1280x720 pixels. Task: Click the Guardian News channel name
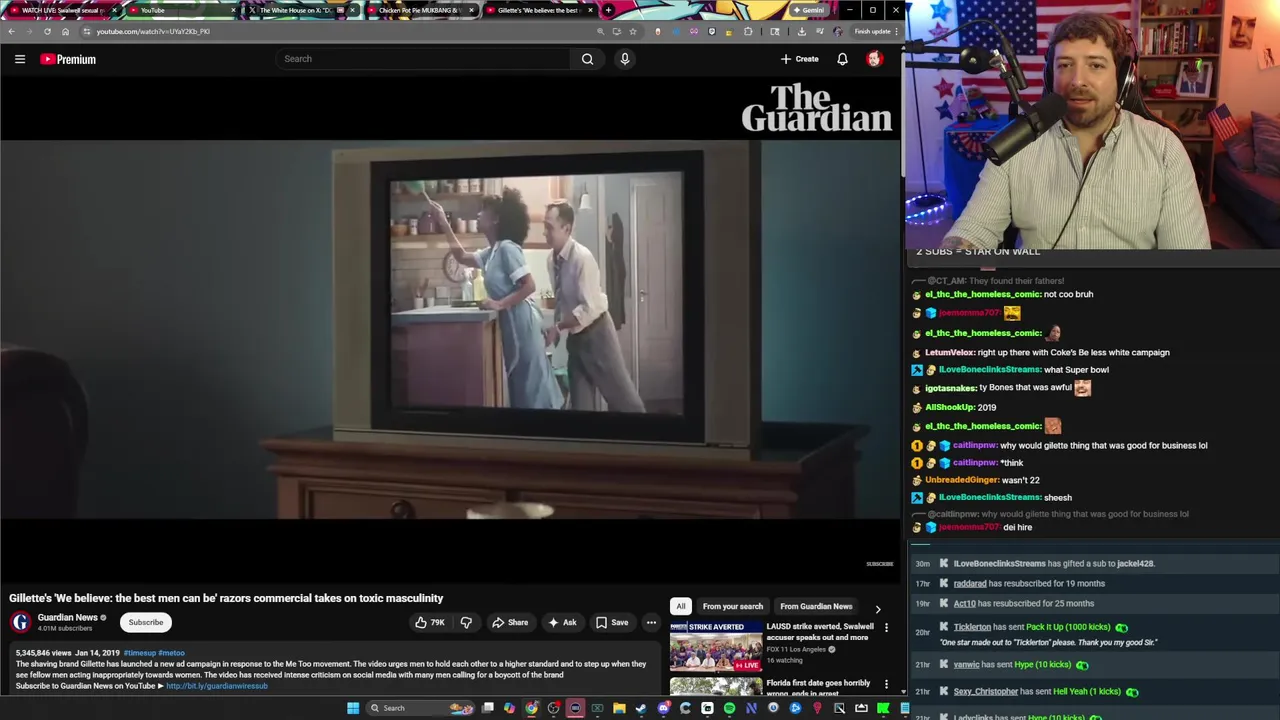tap(68, 617)
